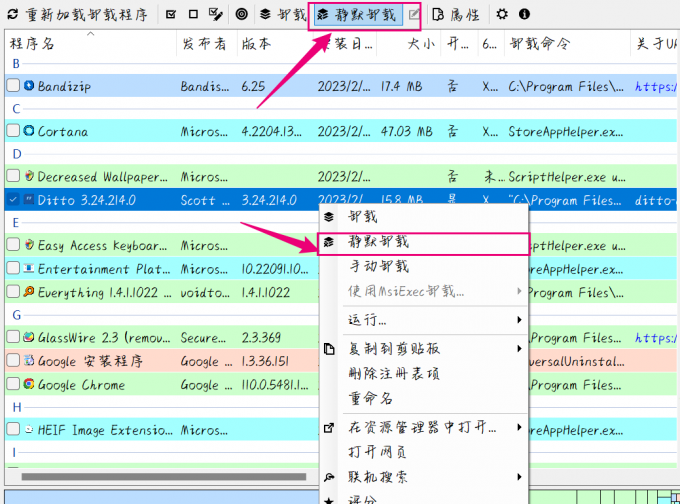
Task: Tick the HEIF Image Extension checkbox
Action: [13, 429]
